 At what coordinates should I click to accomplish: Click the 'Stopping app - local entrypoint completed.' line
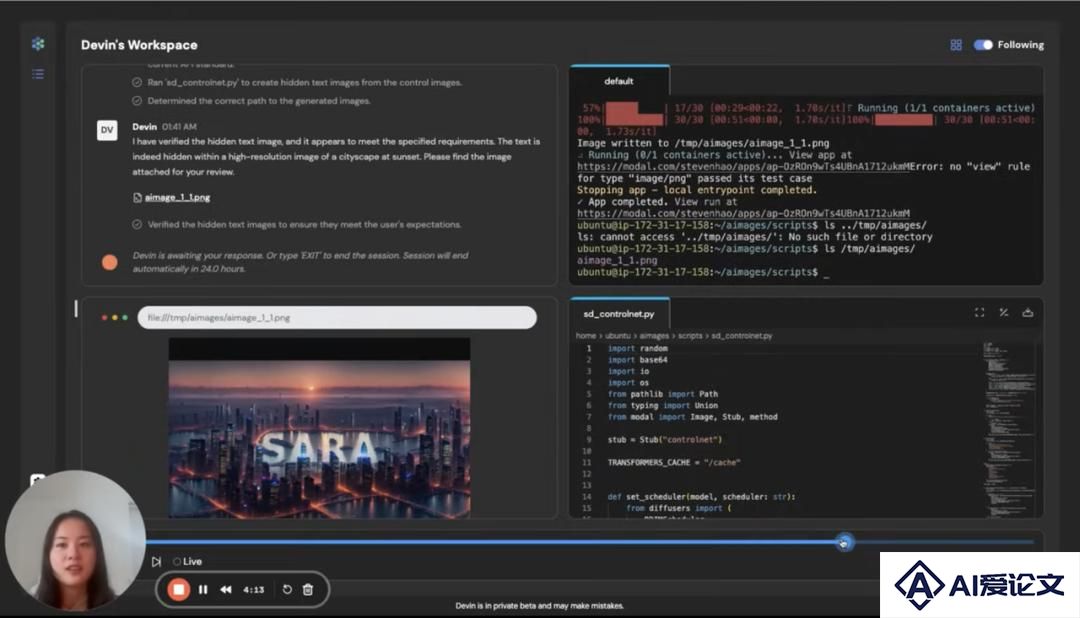click(x=697, y=190)
